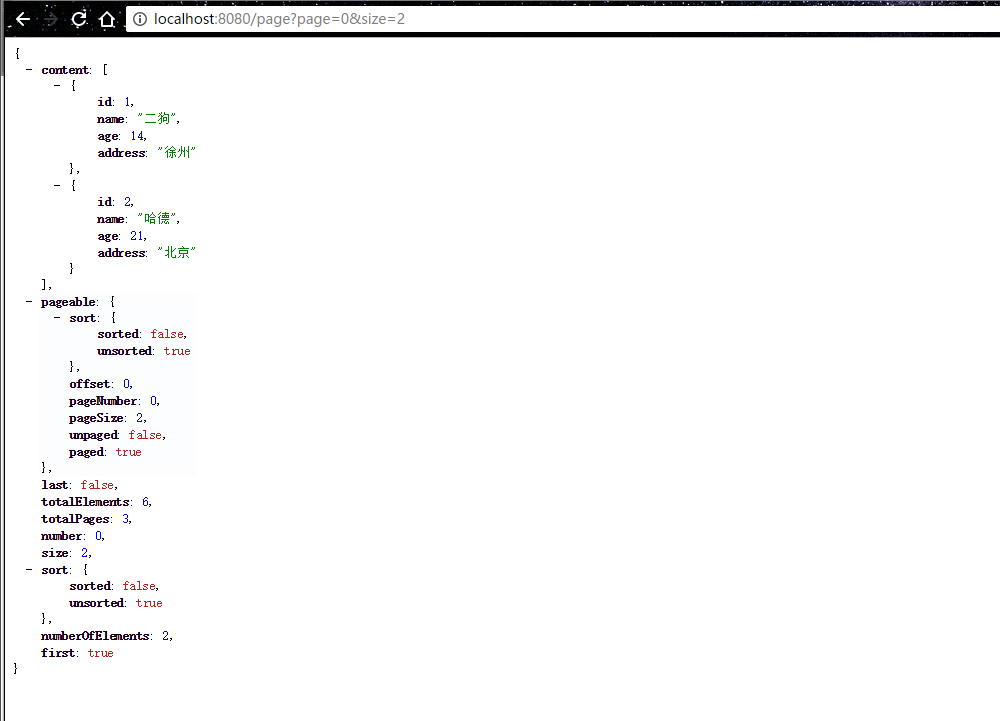Click the offset key
Image resolution: width=1000 pixels, height=721 pixels.
tap(89, 384)
